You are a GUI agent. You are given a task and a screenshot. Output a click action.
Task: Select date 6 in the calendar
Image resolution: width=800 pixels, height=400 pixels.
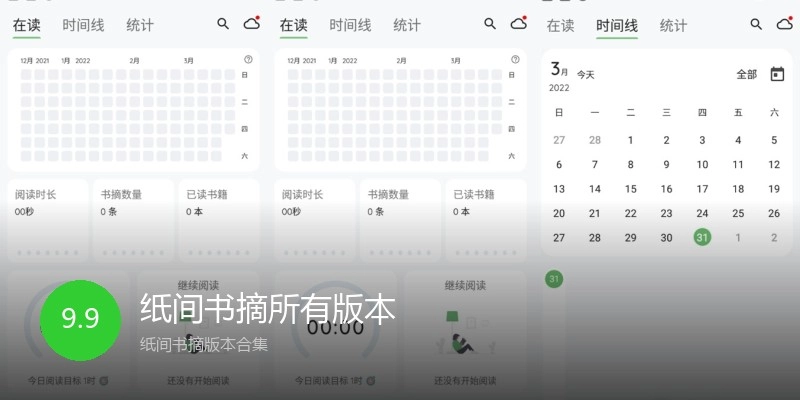click(x=559, y=164)
